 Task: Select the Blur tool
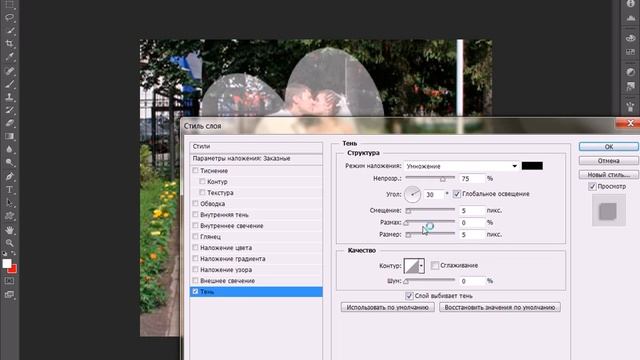click(x=9, y=149)
